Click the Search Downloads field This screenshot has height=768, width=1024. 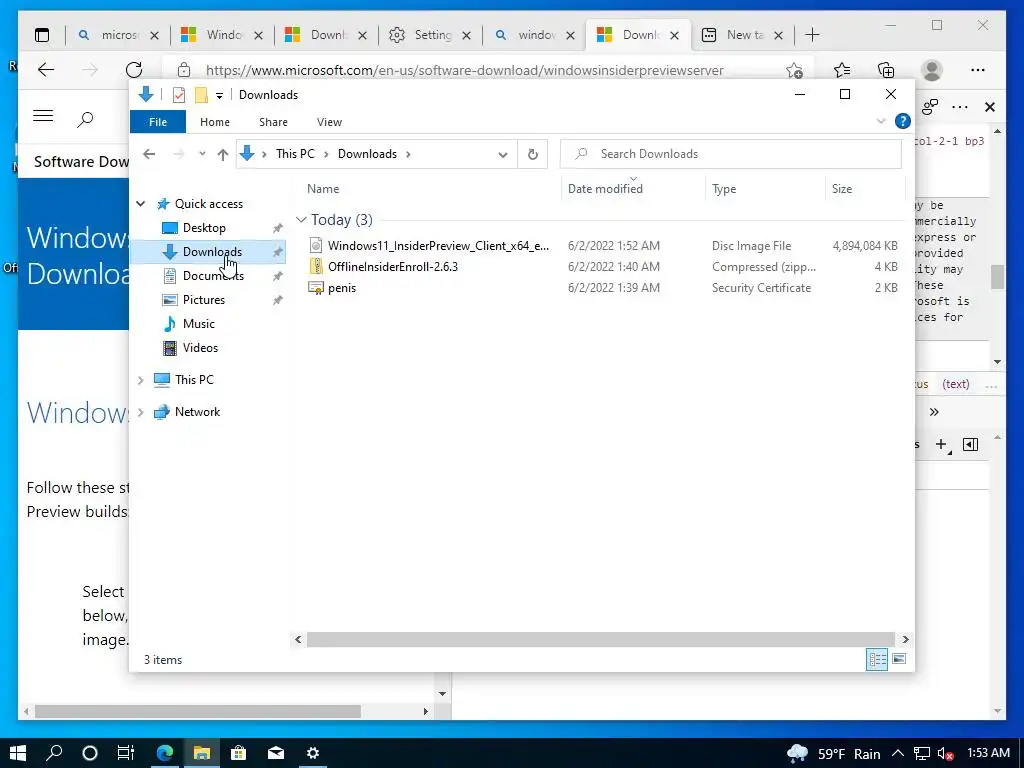click(731, 154)
